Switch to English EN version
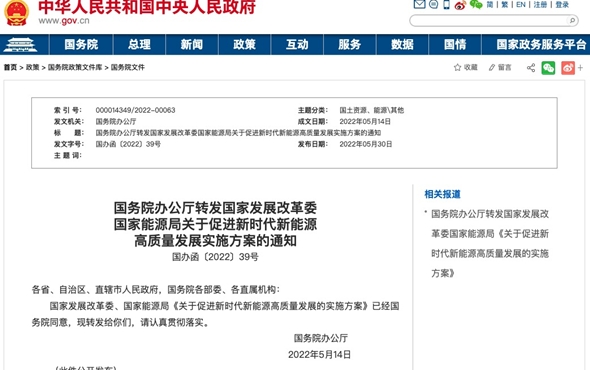This screenshot has width=590, height=370. [521, 5]
